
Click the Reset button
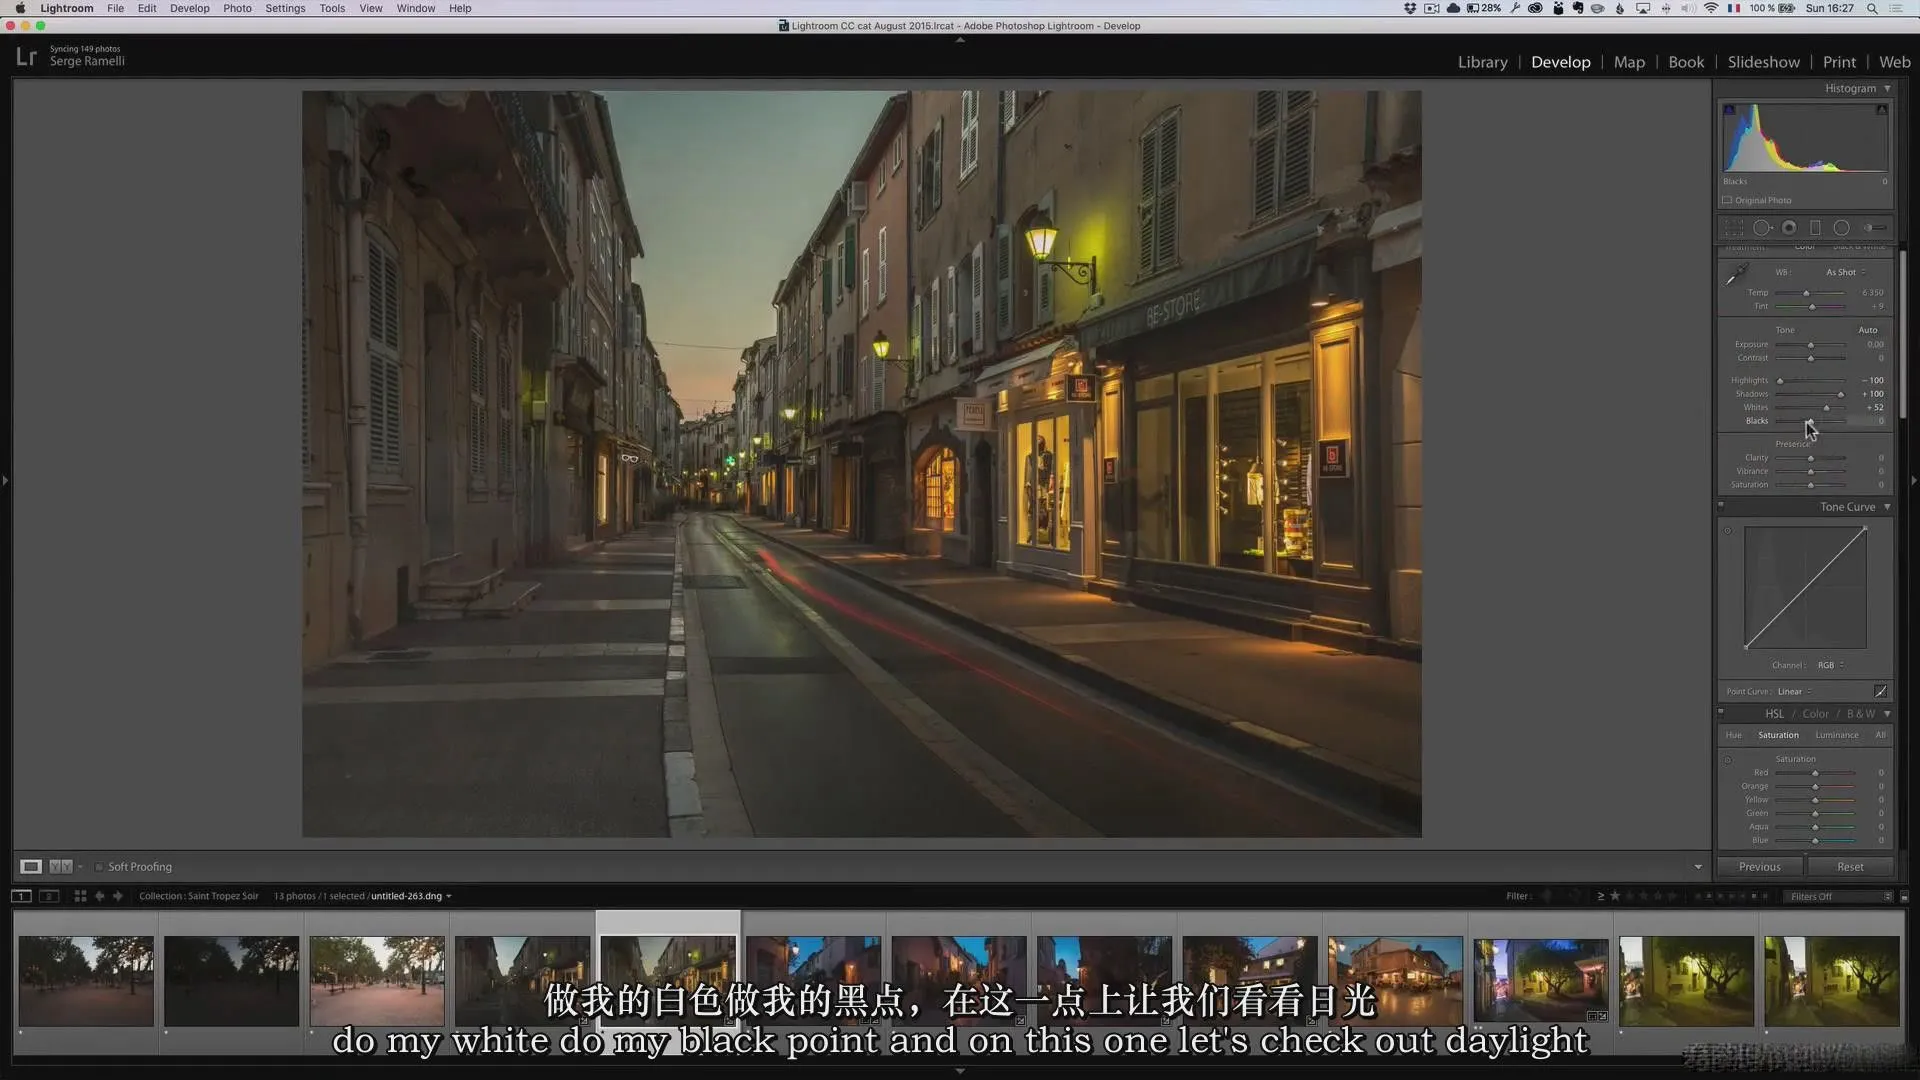[x=1849, y=866]
